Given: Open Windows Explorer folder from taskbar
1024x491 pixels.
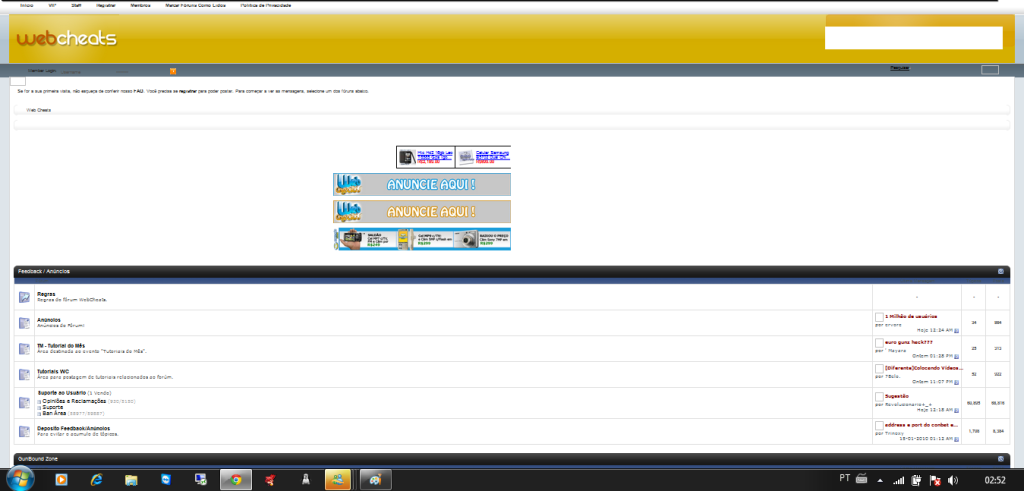Looking at the screenshot, I should (x=131, y=480).
